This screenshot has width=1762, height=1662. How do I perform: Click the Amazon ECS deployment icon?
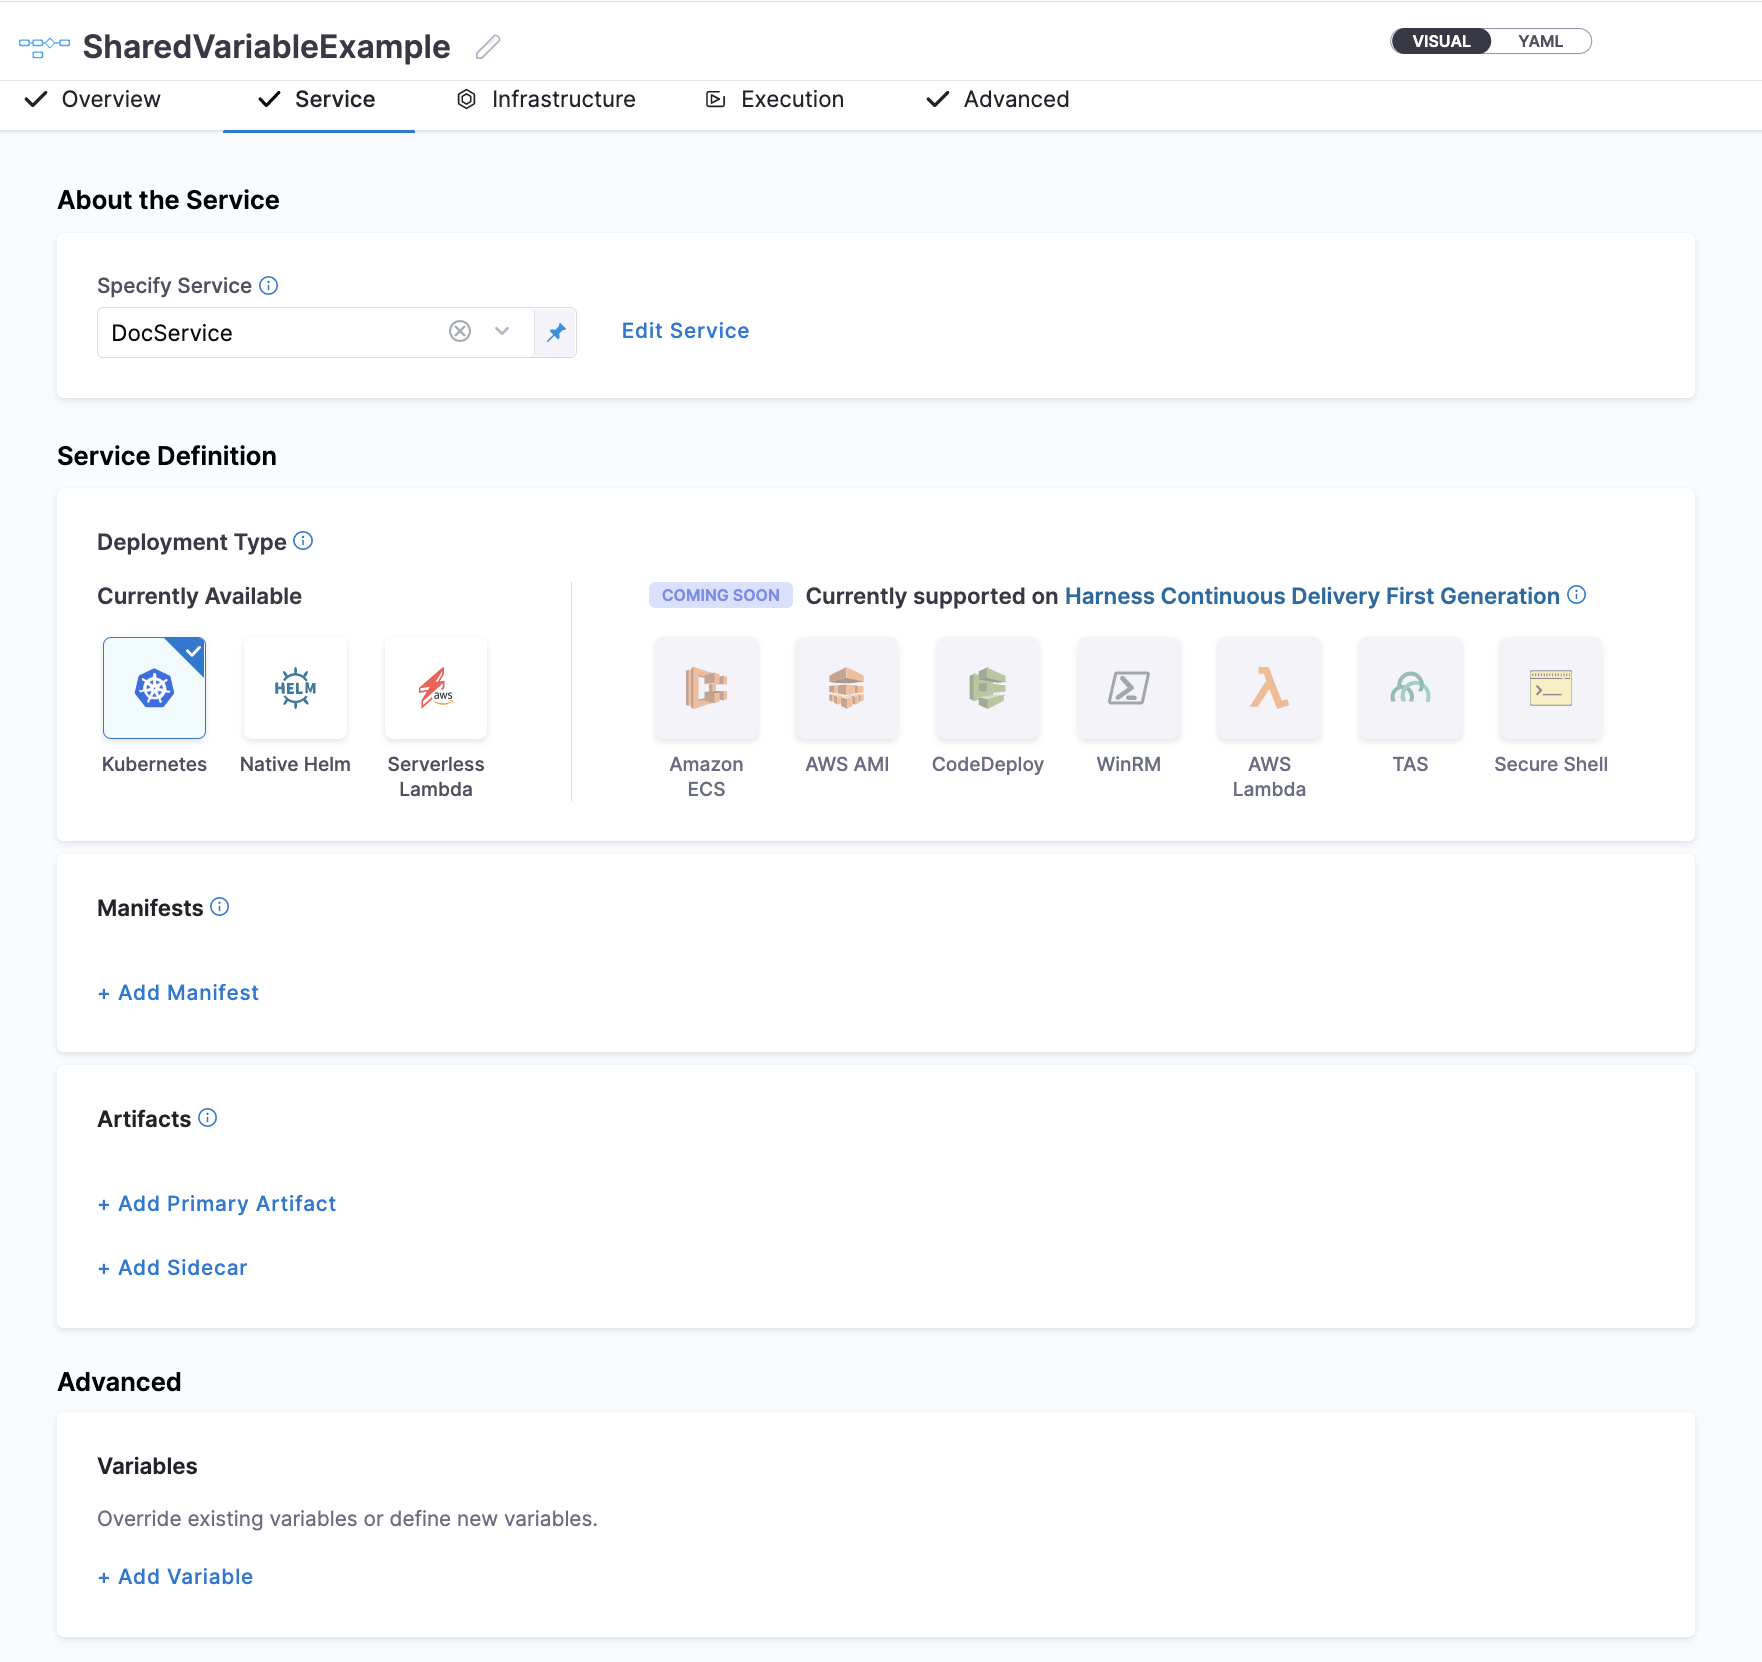[x=706, y=688]
